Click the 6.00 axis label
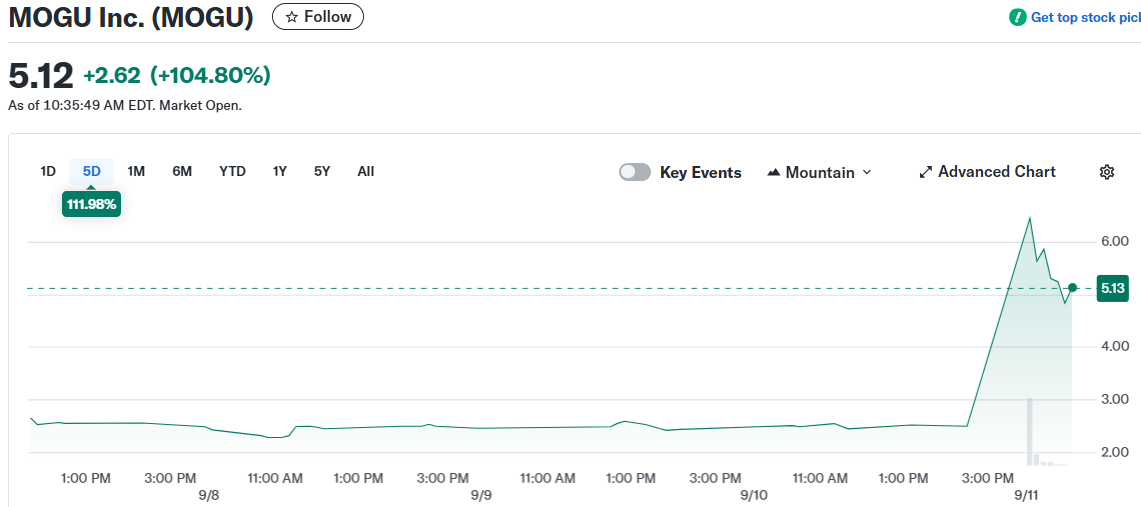 coord(1113,241)
